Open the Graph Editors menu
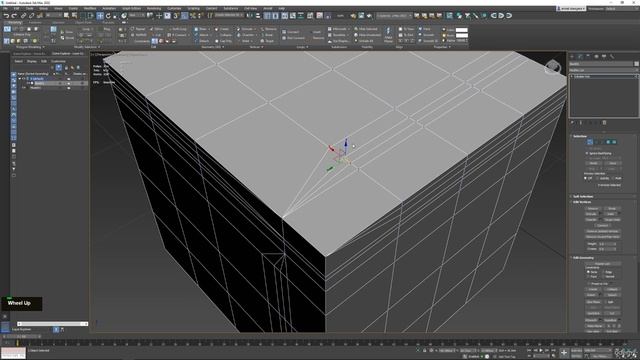The image size is (640, 360). [x=131, y=8]
